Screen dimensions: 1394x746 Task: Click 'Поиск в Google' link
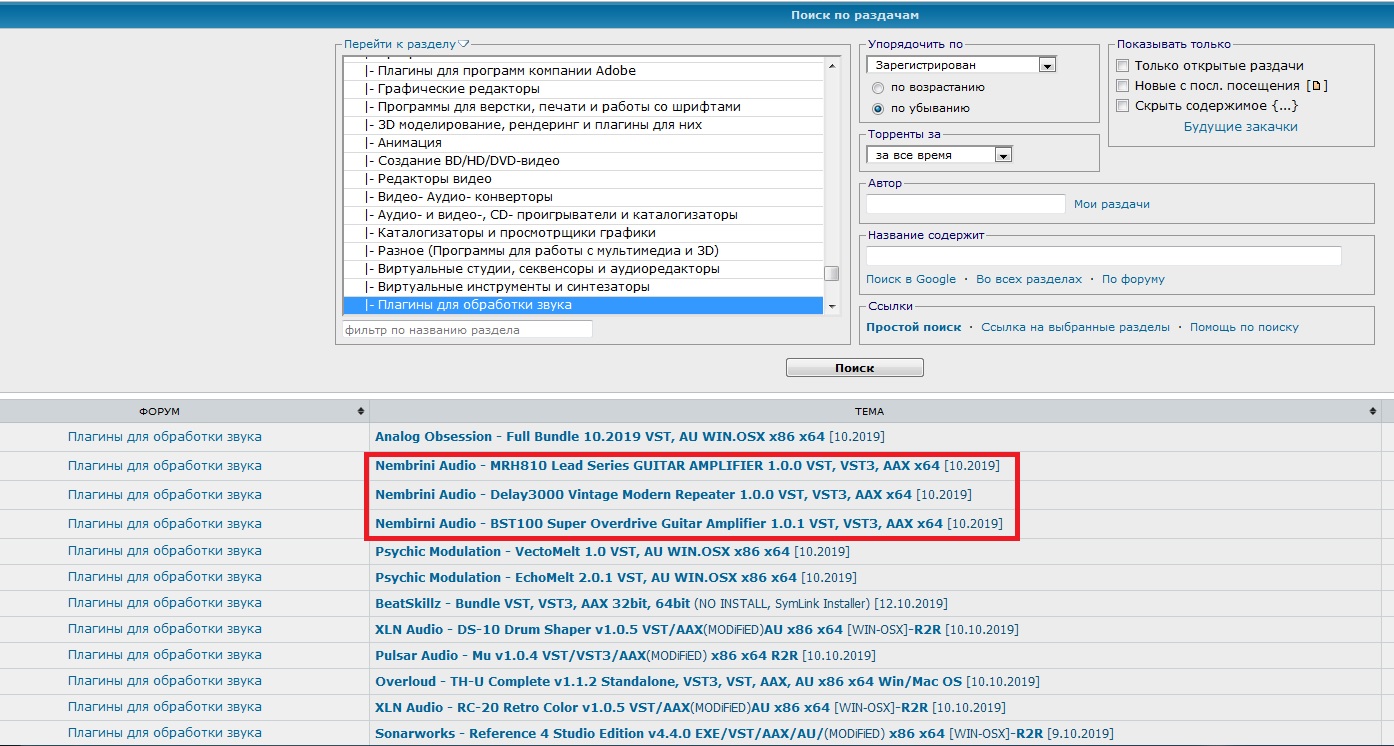tap(911, 280)
